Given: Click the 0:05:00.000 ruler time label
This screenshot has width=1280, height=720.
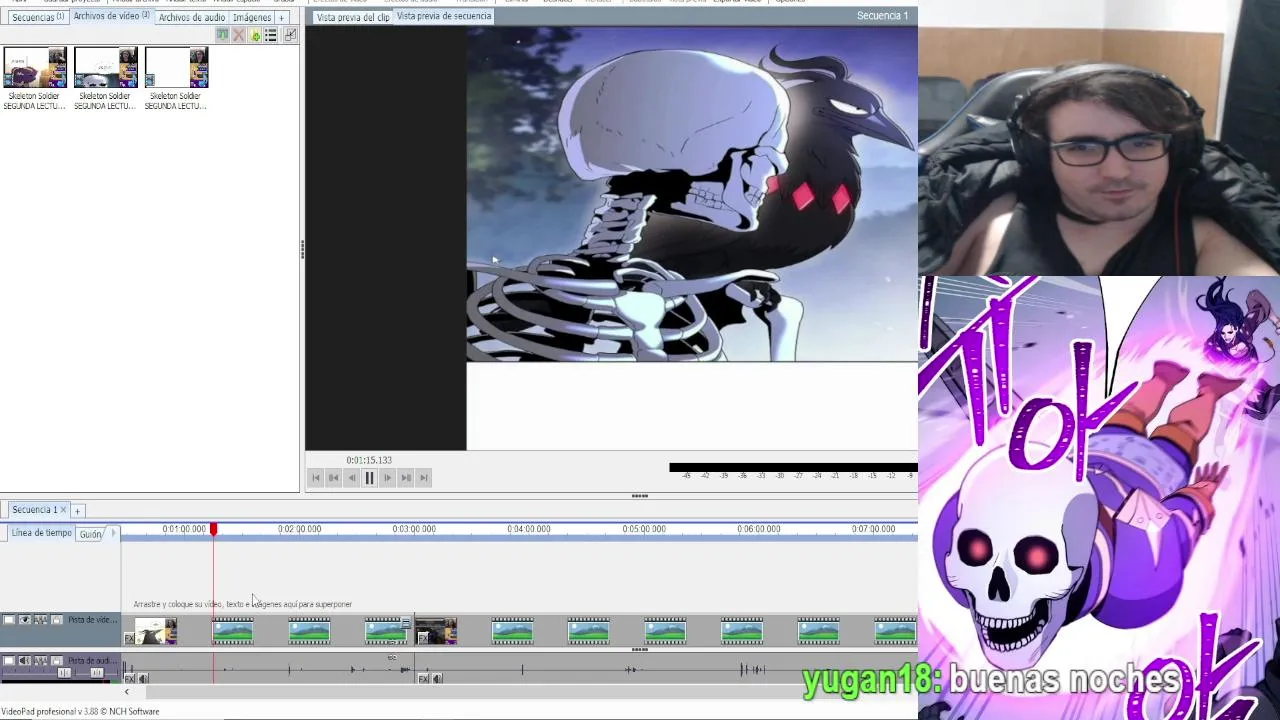Looking at the screenshot, I should click(644, 529).
